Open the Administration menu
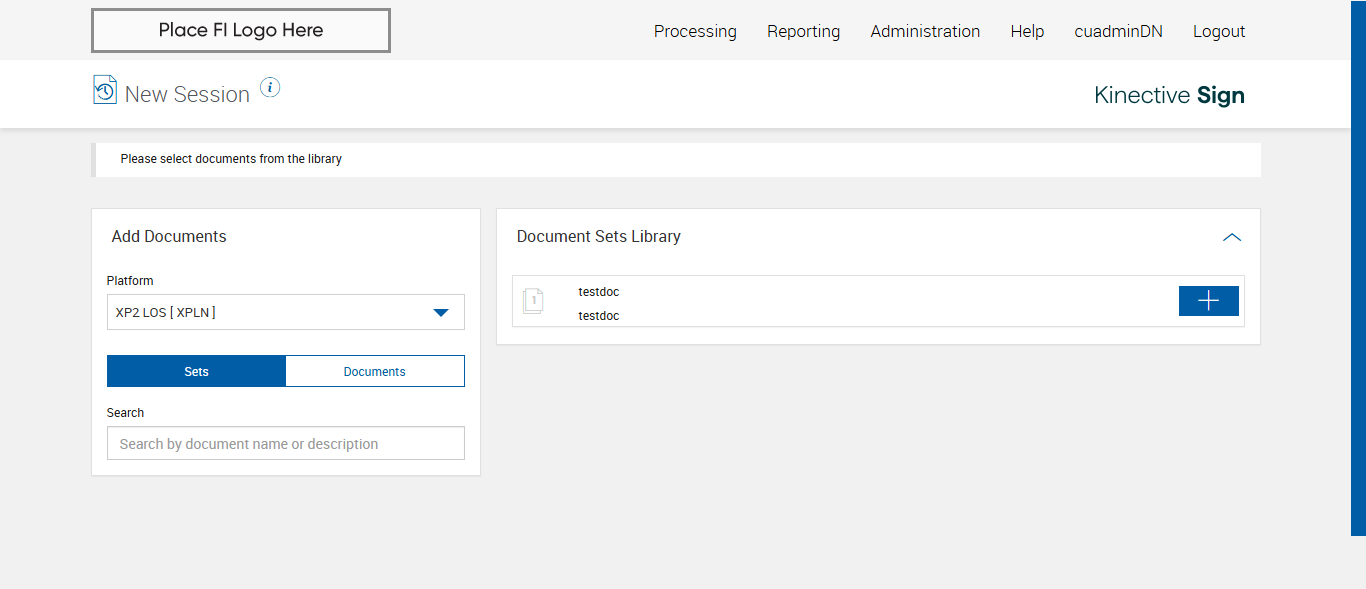1366x589 pixels. (x=925, y=31)
